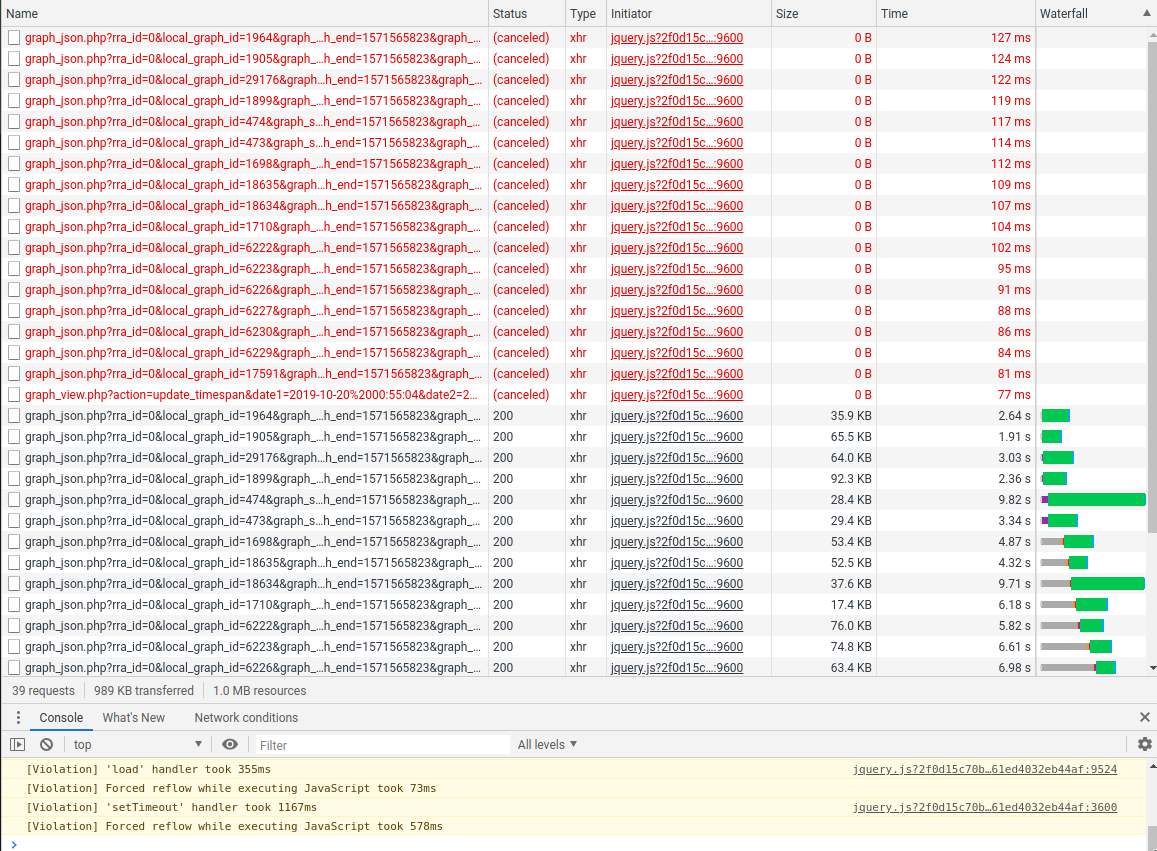Click waterfall bar of the 9.82 s request
The height and width of the screenshot is (851, 1157).
coord(1093,500)
